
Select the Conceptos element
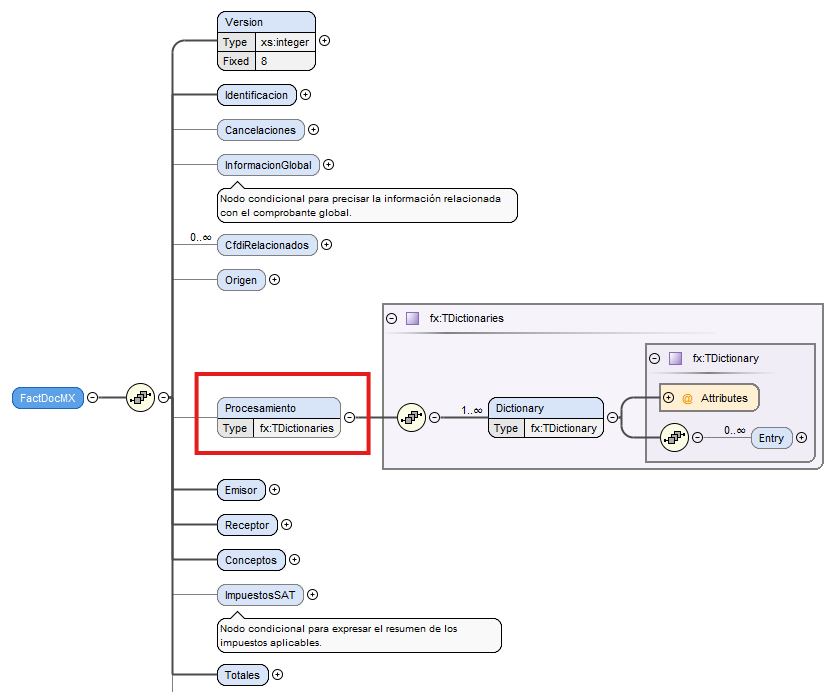point(250,560)
